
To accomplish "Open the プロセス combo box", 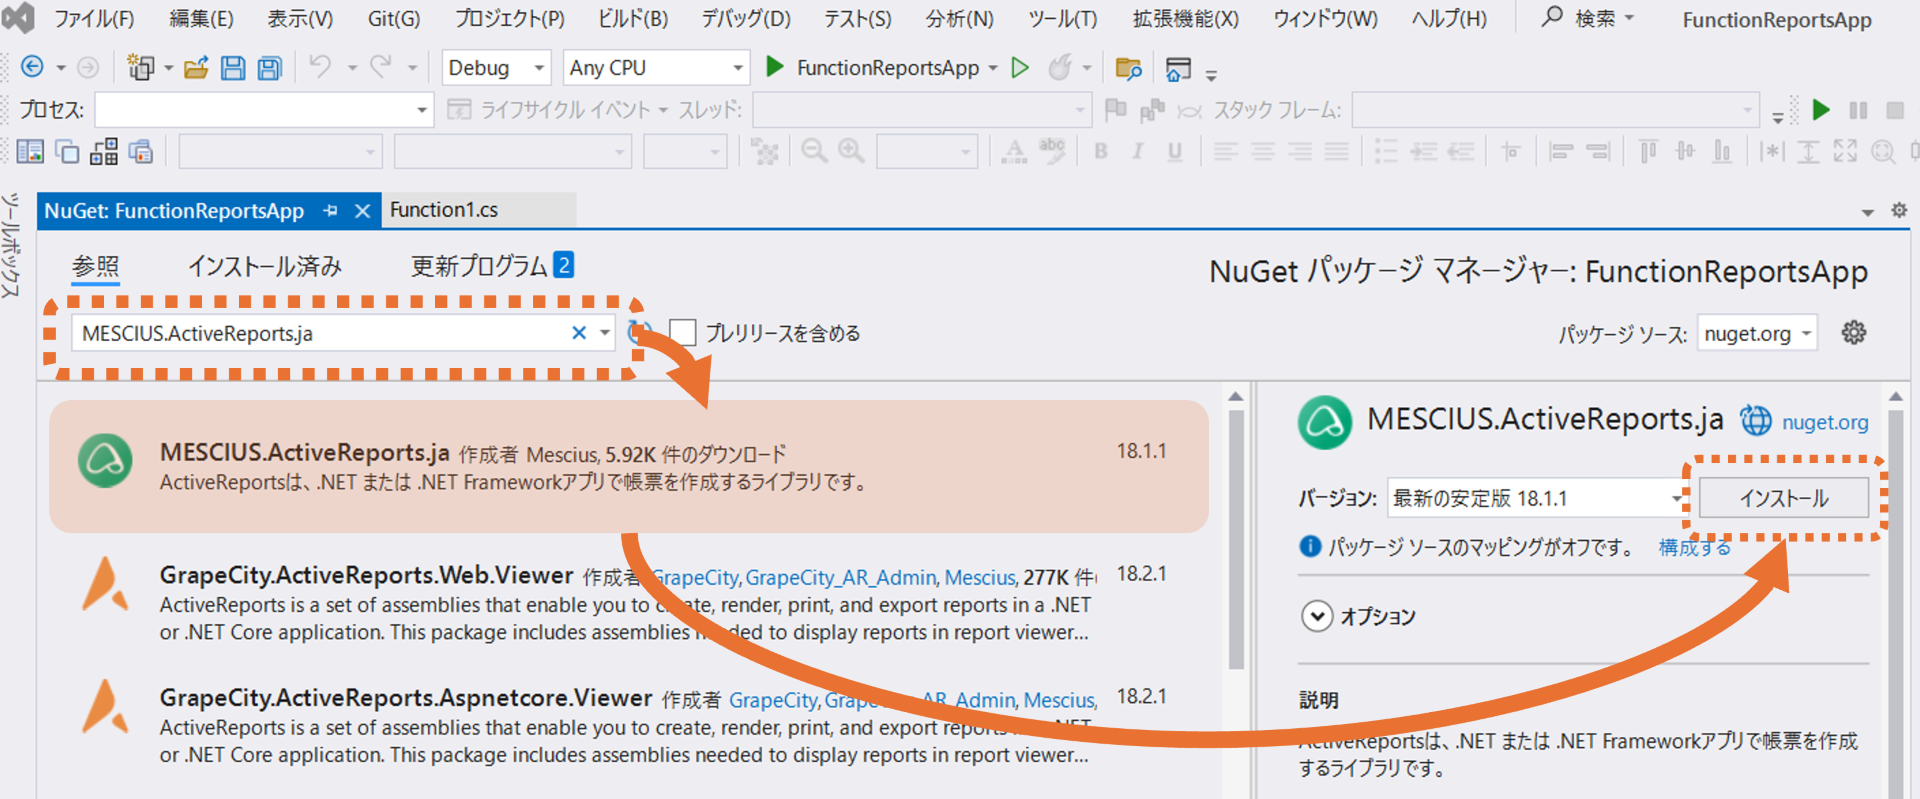I will [x=264, y=109].
